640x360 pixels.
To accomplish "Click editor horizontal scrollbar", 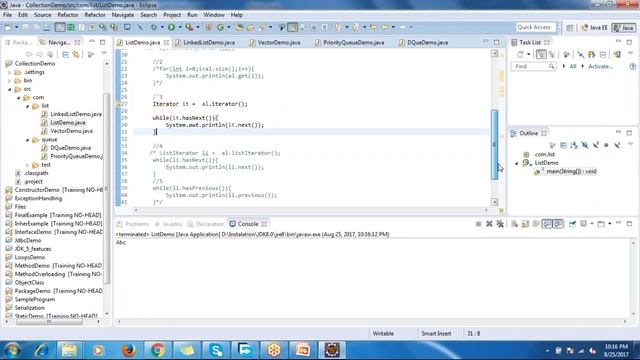I will (311, 210).
